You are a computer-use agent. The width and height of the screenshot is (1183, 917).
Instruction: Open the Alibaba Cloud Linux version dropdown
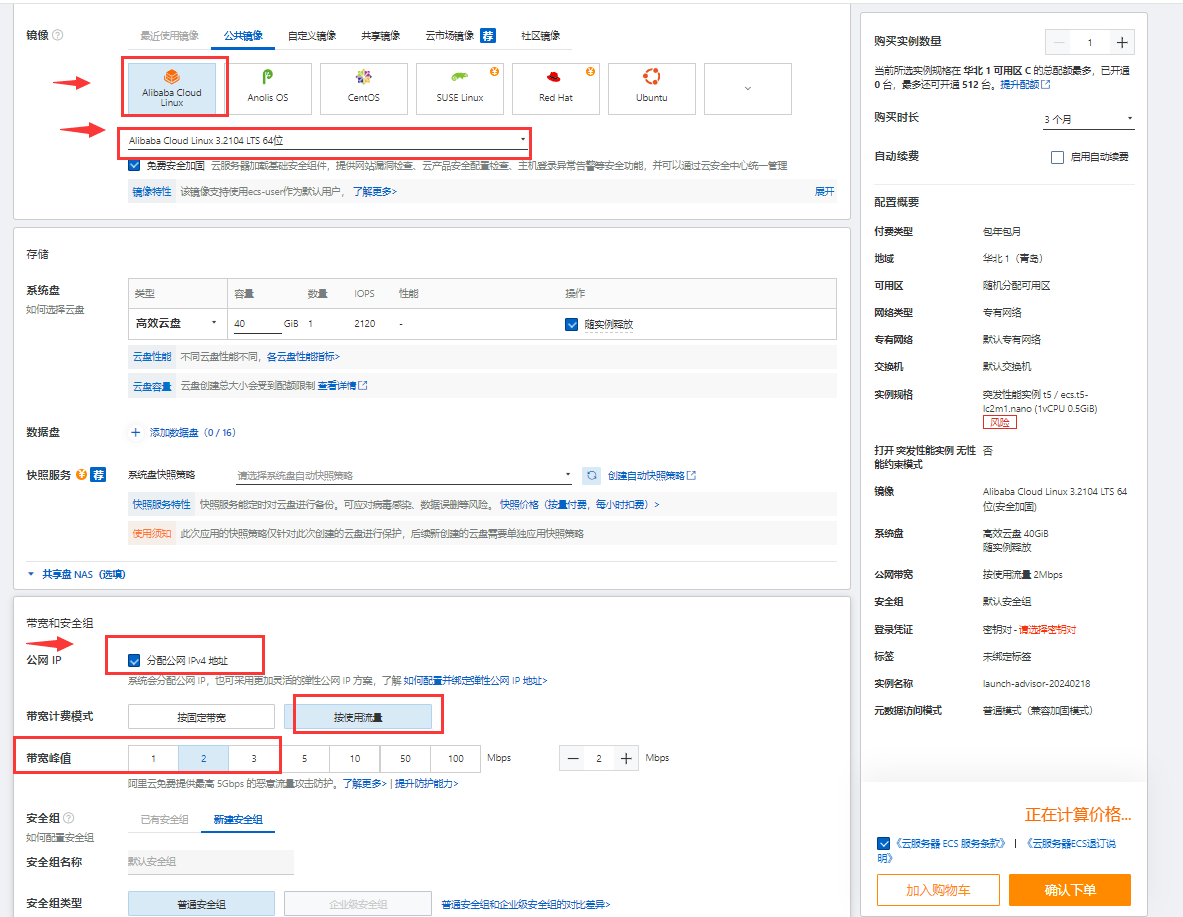click(325, 140)
